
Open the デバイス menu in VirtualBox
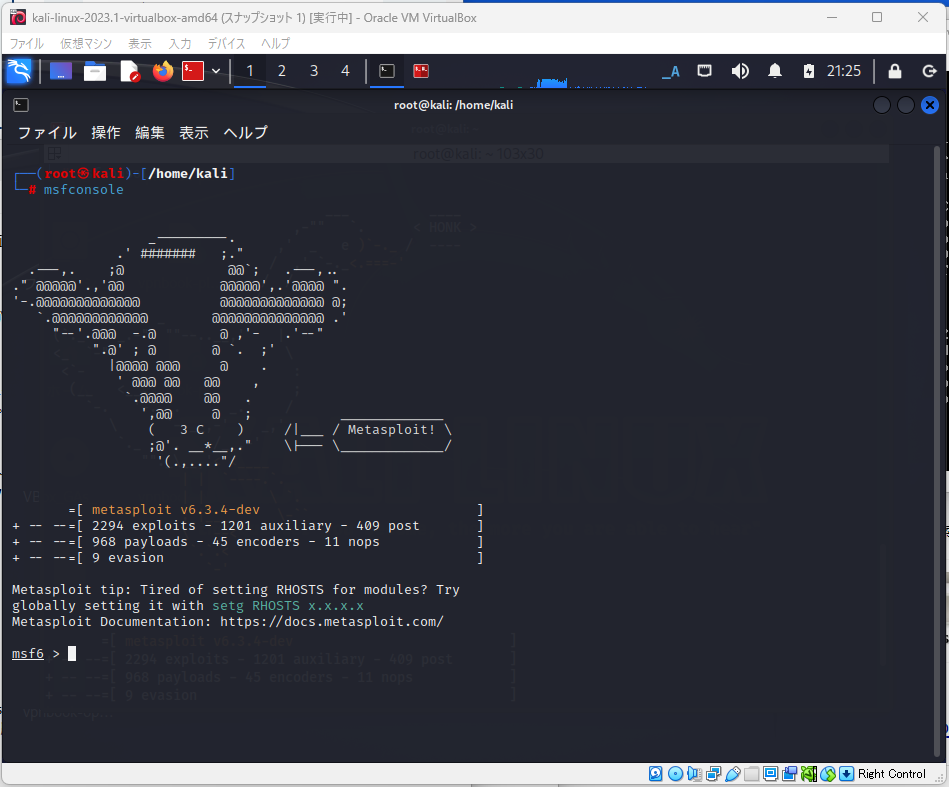tap(226, 43)
